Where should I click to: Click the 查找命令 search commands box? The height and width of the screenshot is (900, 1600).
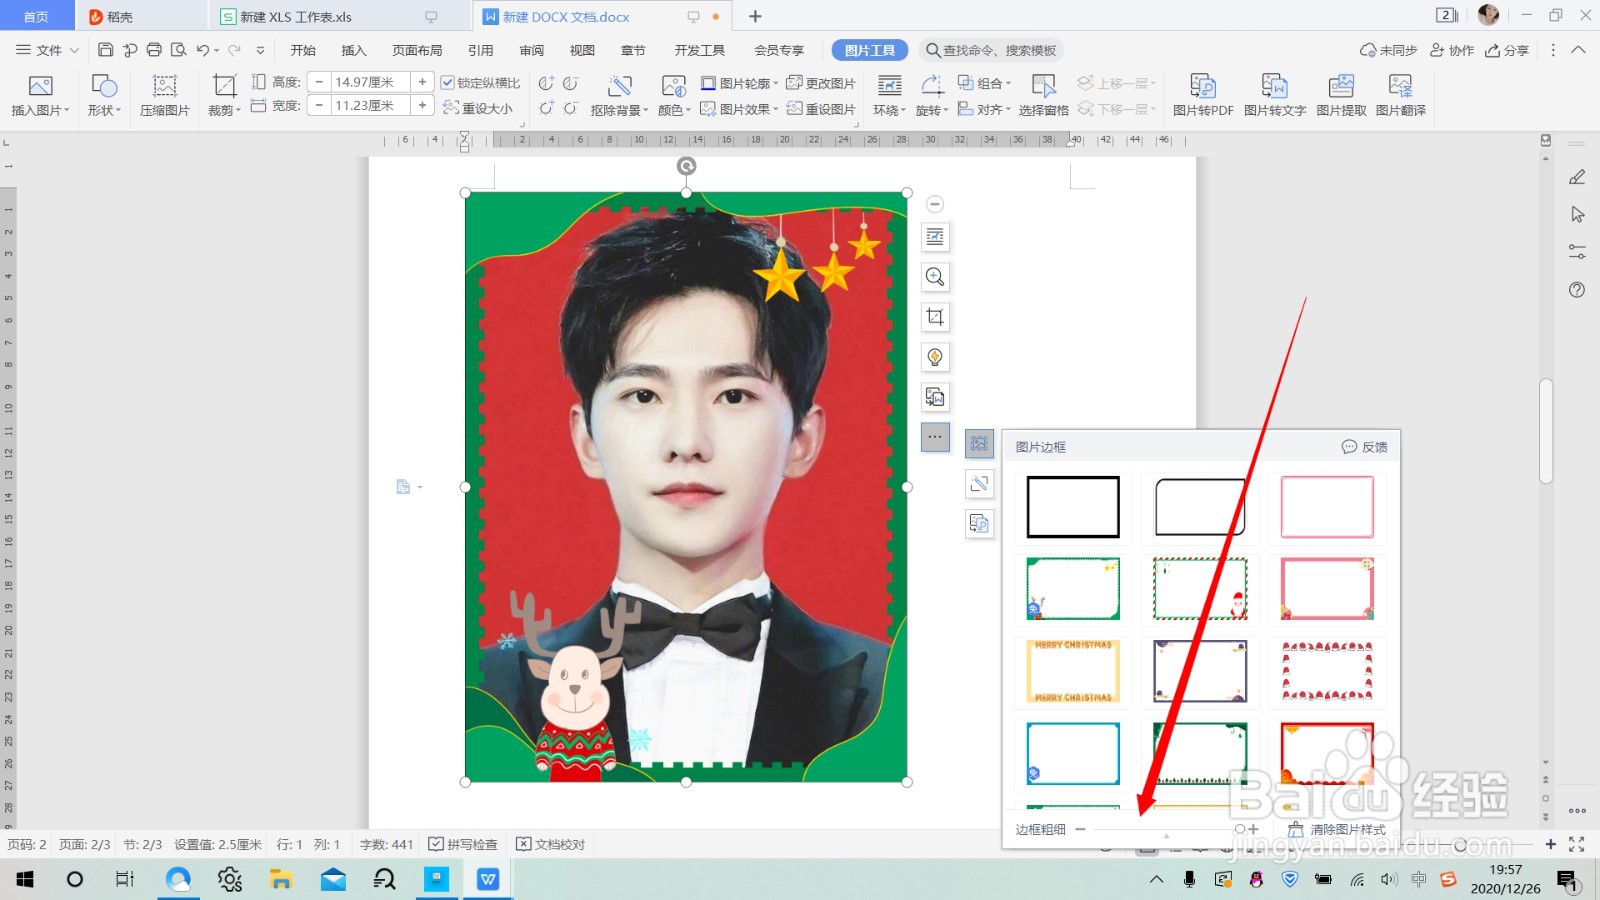990,50
